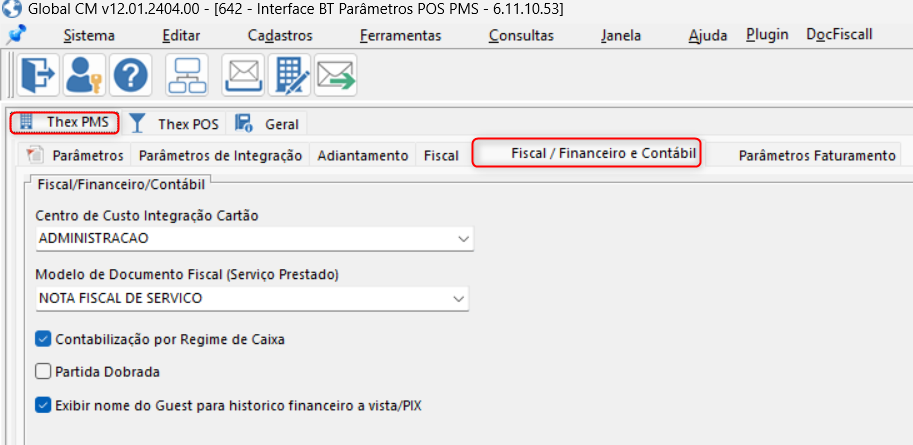Click the blue question mark help icon
Image resolution: width=913 pixels, height=445 pixels.
131,75
